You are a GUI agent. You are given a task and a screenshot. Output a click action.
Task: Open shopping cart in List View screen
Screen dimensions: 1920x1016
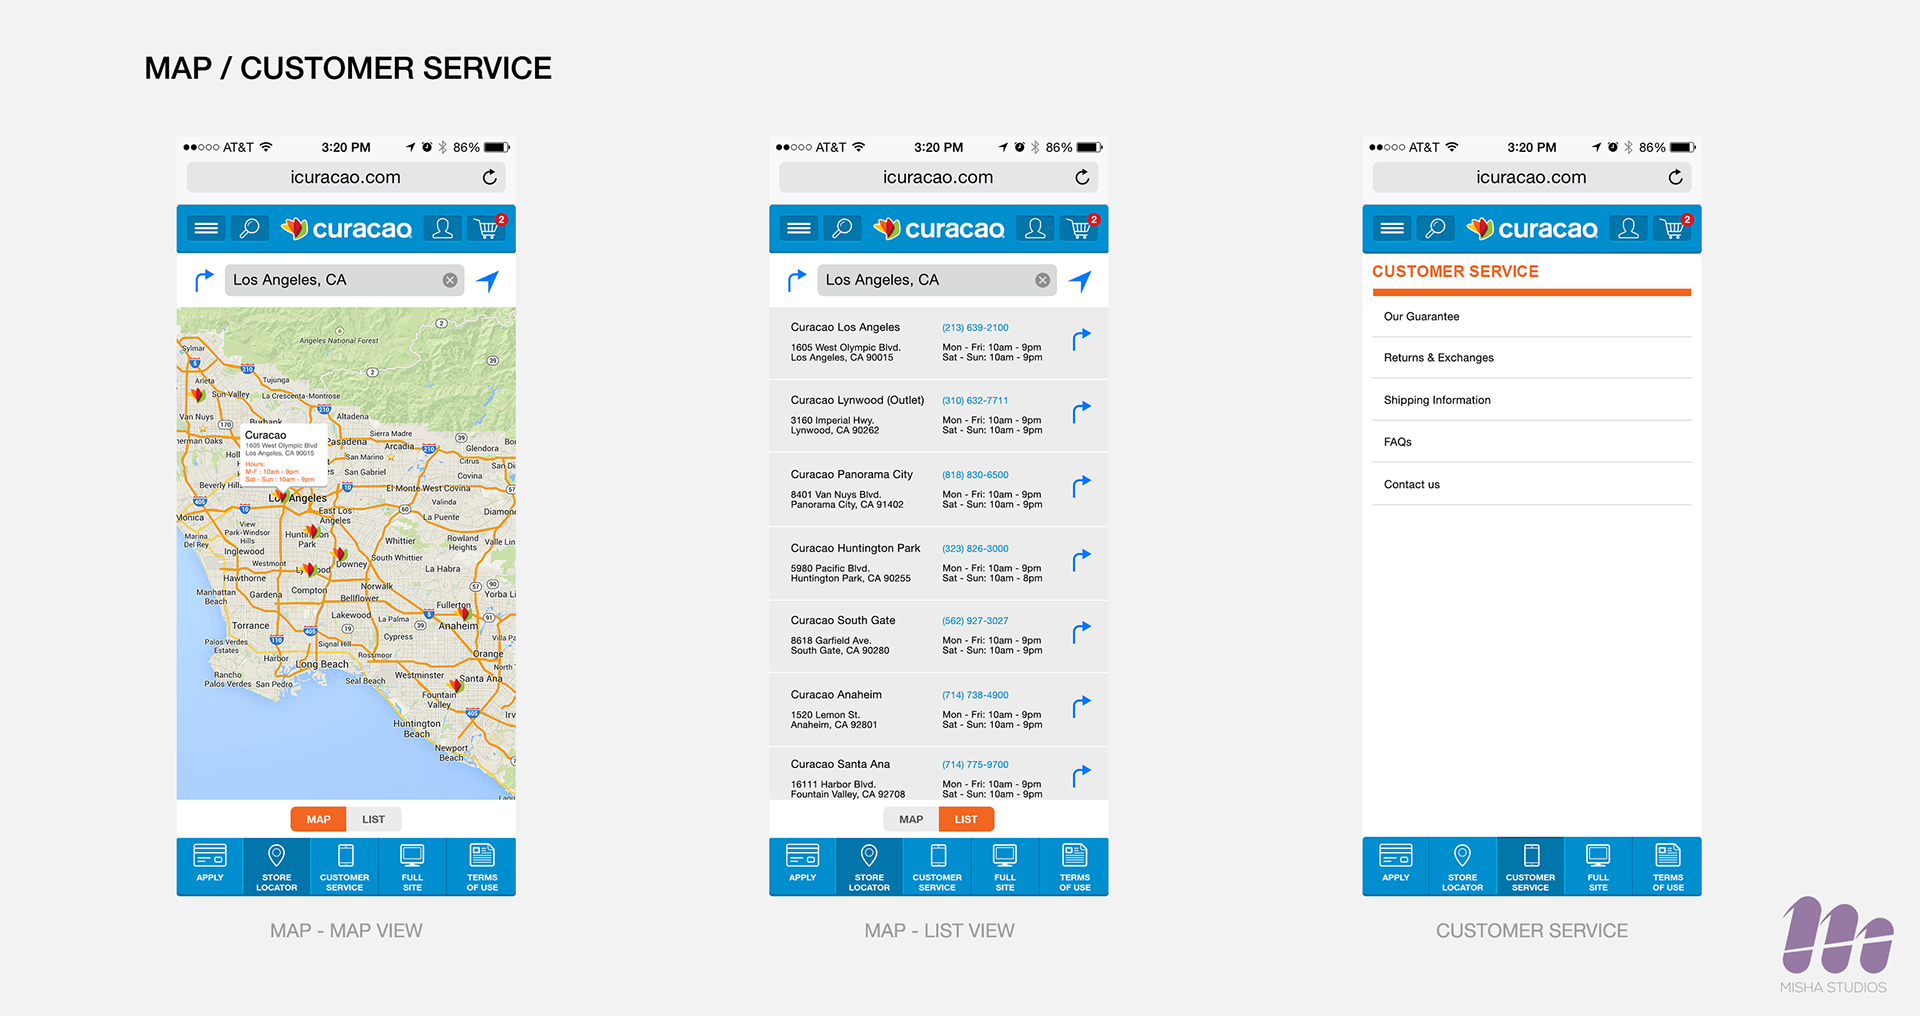(x=1080, y=228)
